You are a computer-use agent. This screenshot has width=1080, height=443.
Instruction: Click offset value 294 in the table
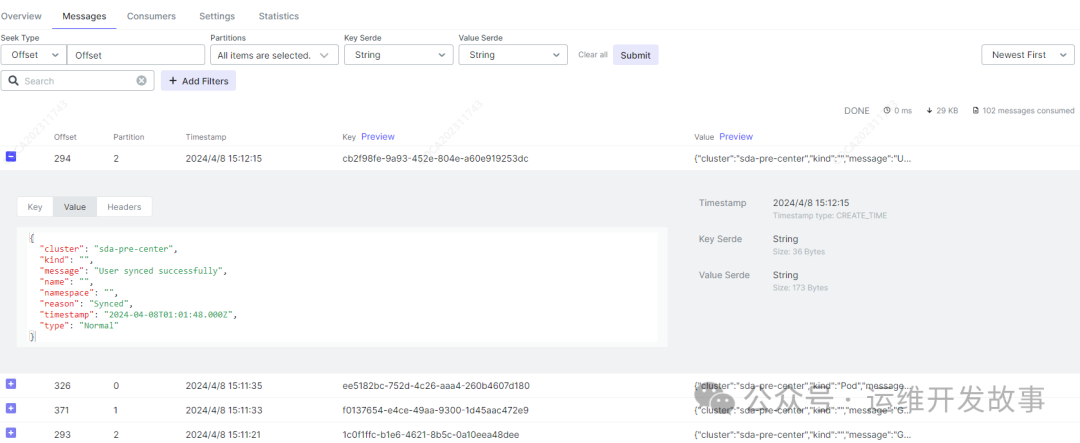[x=62, y=158]
